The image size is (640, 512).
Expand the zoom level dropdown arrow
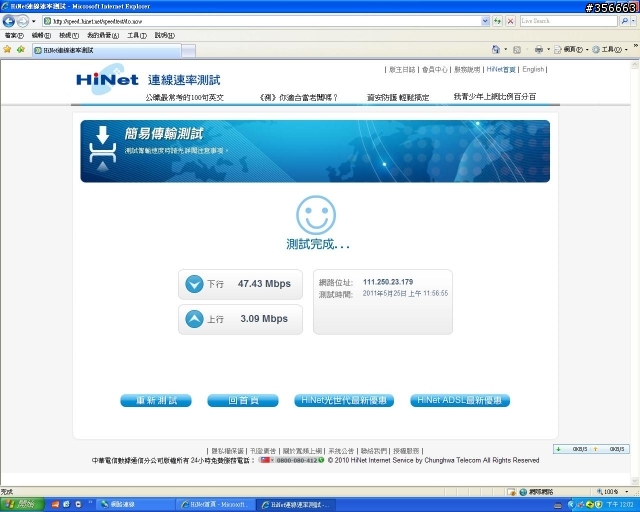[627, 492]
